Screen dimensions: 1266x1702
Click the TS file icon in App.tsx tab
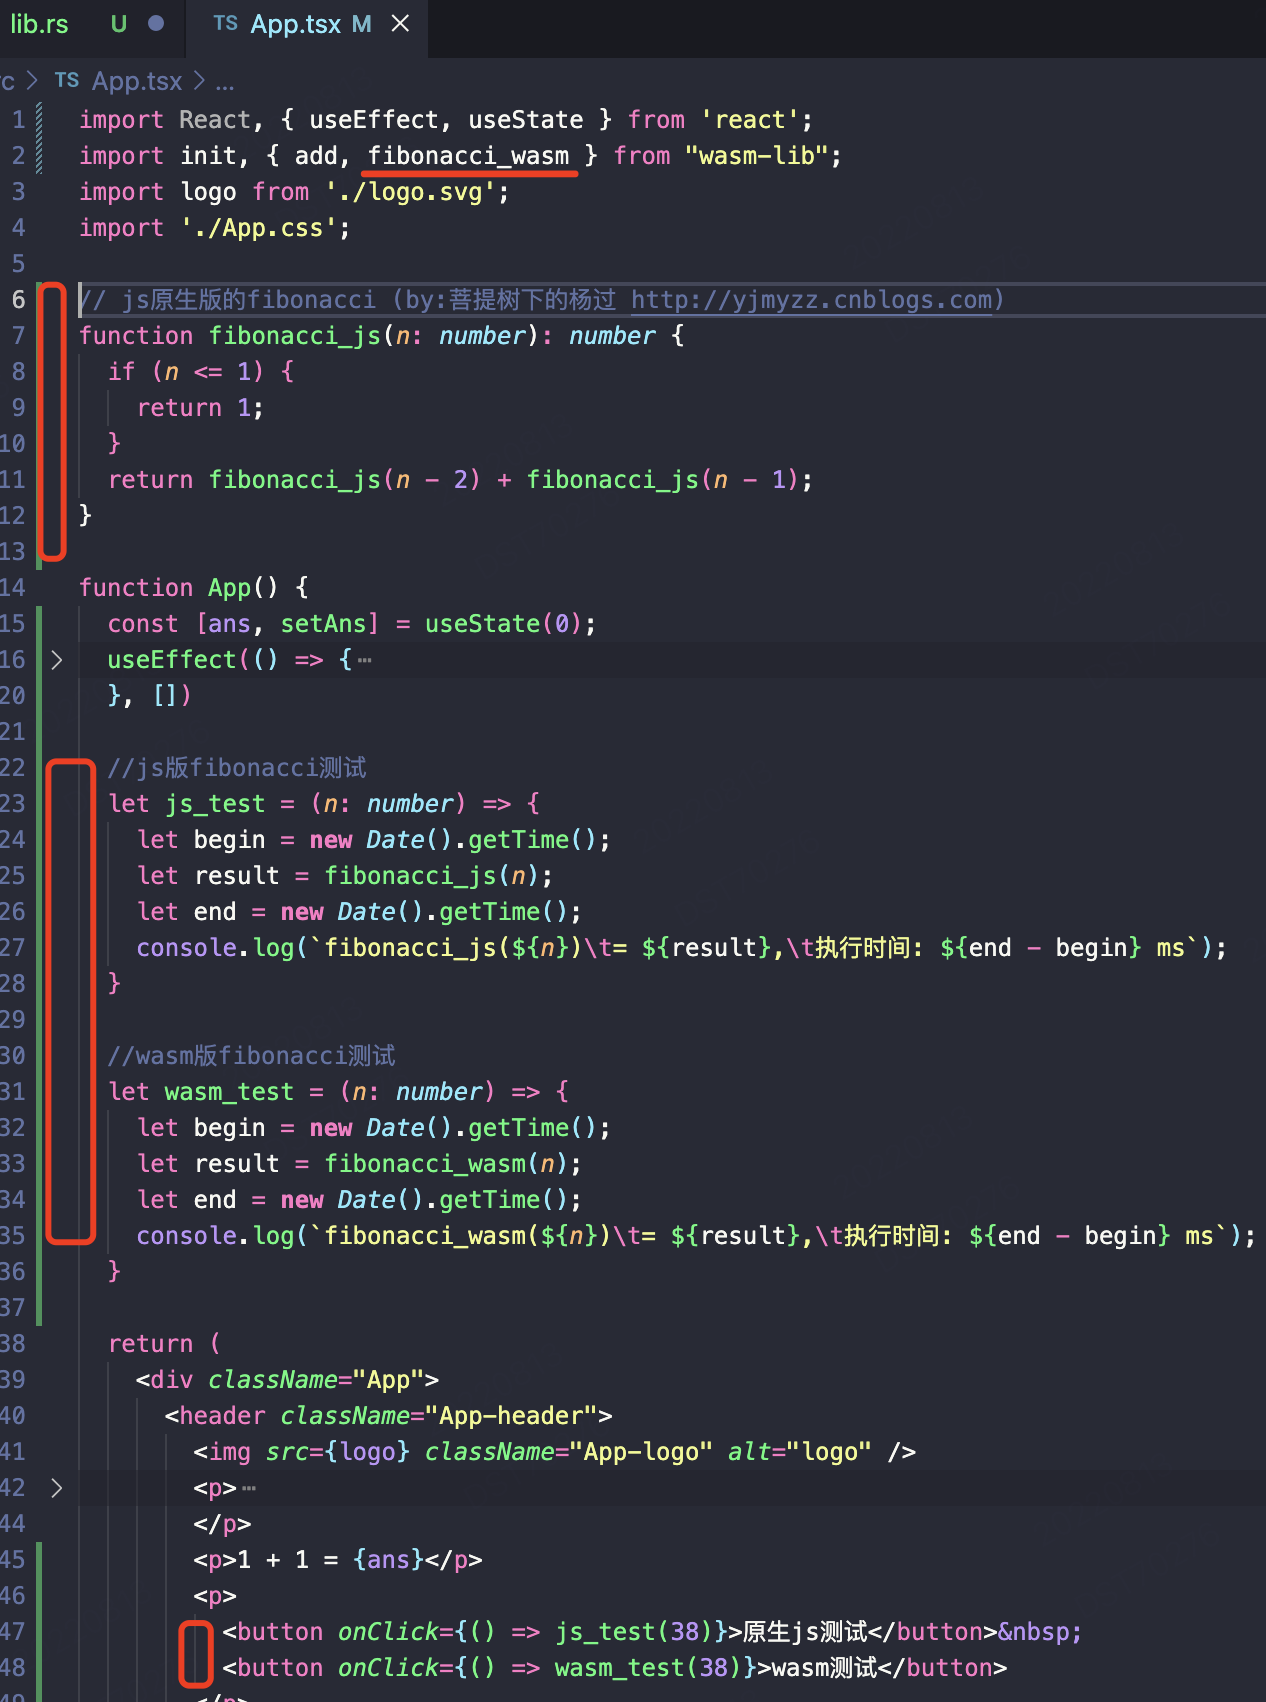pyautogui.click(x=225, y=24)
